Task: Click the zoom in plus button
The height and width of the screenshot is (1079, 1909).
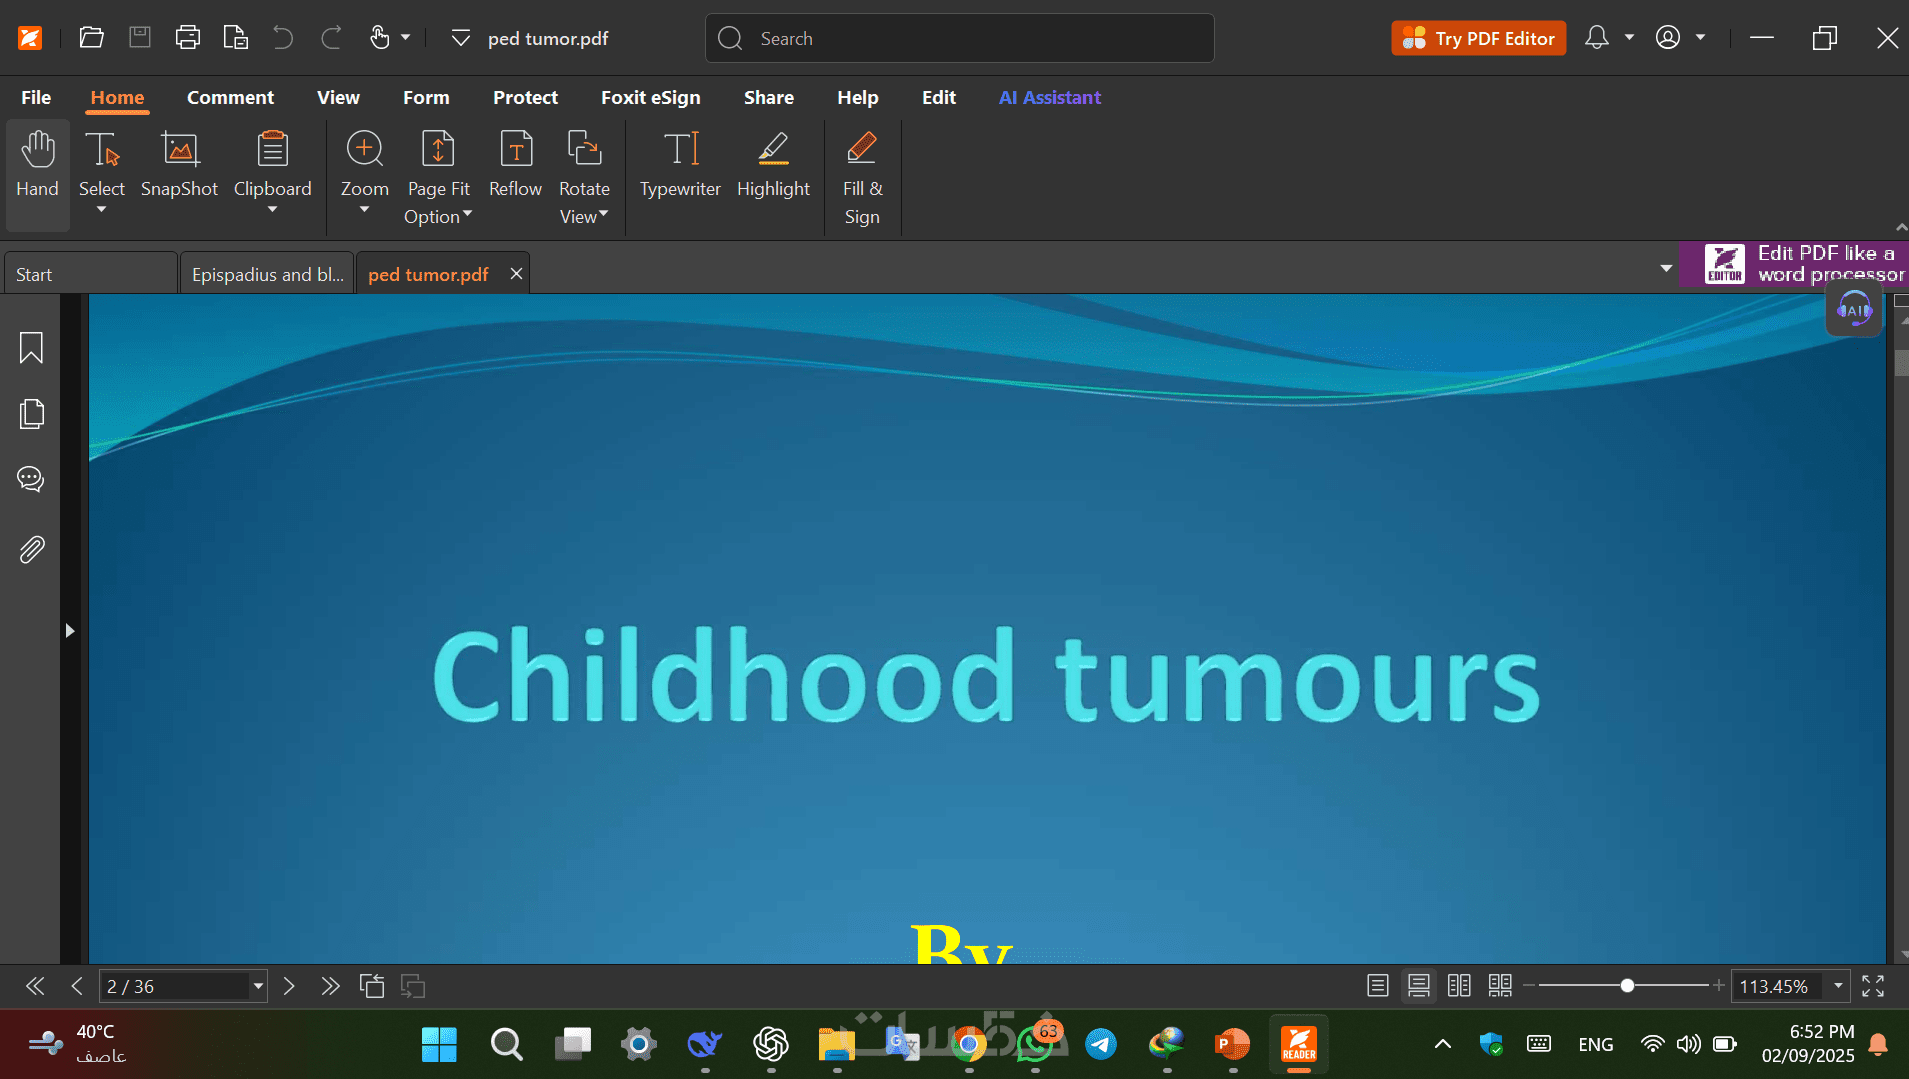Action: [x=1718, y=986]
